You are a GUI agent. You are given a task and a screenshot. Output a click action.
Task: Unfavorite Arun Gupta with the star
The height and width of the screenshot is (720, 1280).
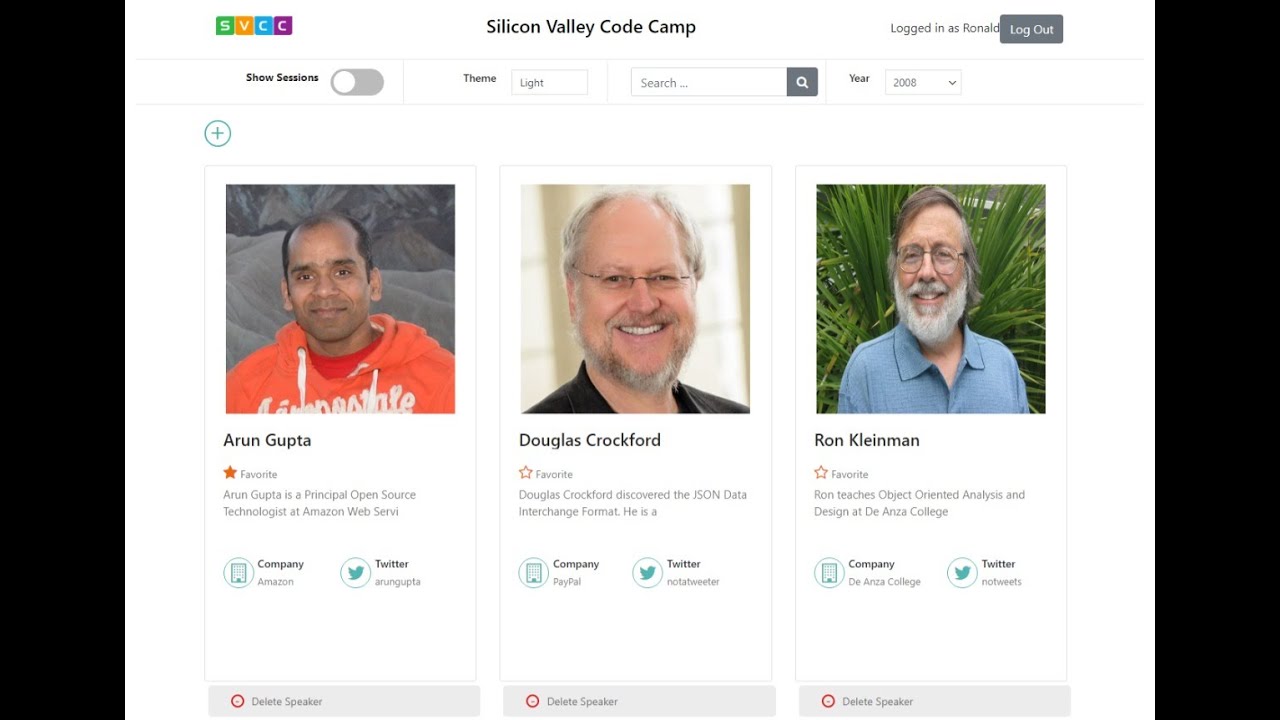click(230, 473)
